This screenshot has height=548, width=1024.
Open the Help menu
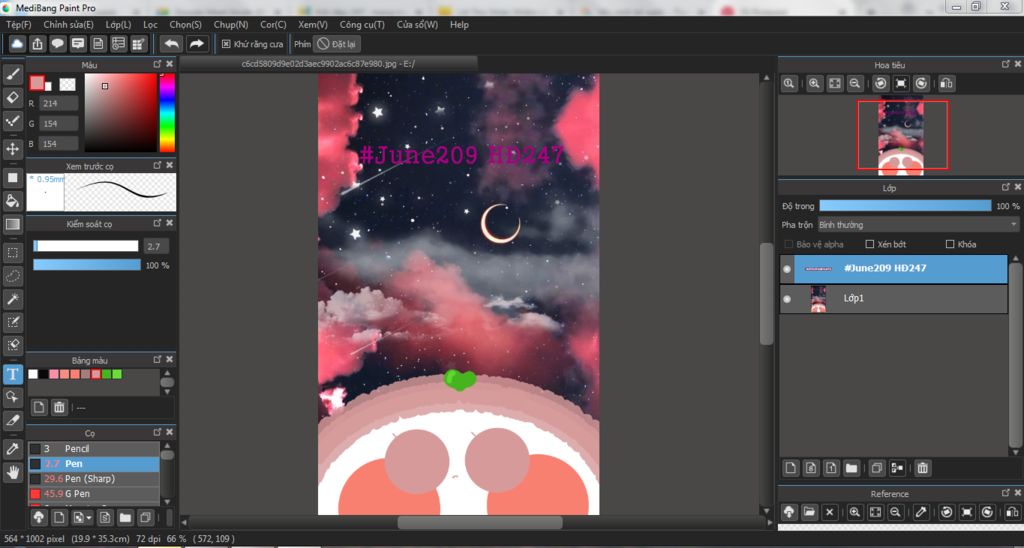(459, 24)
